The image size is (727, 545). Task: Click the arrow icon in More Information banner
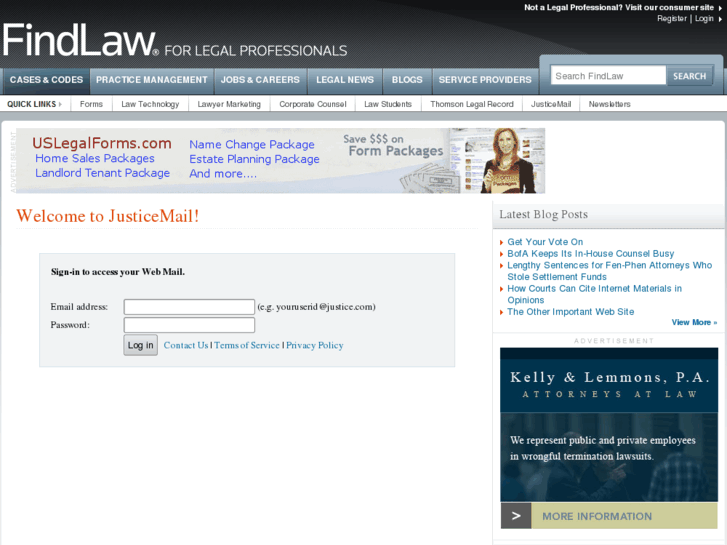[516, 516]
